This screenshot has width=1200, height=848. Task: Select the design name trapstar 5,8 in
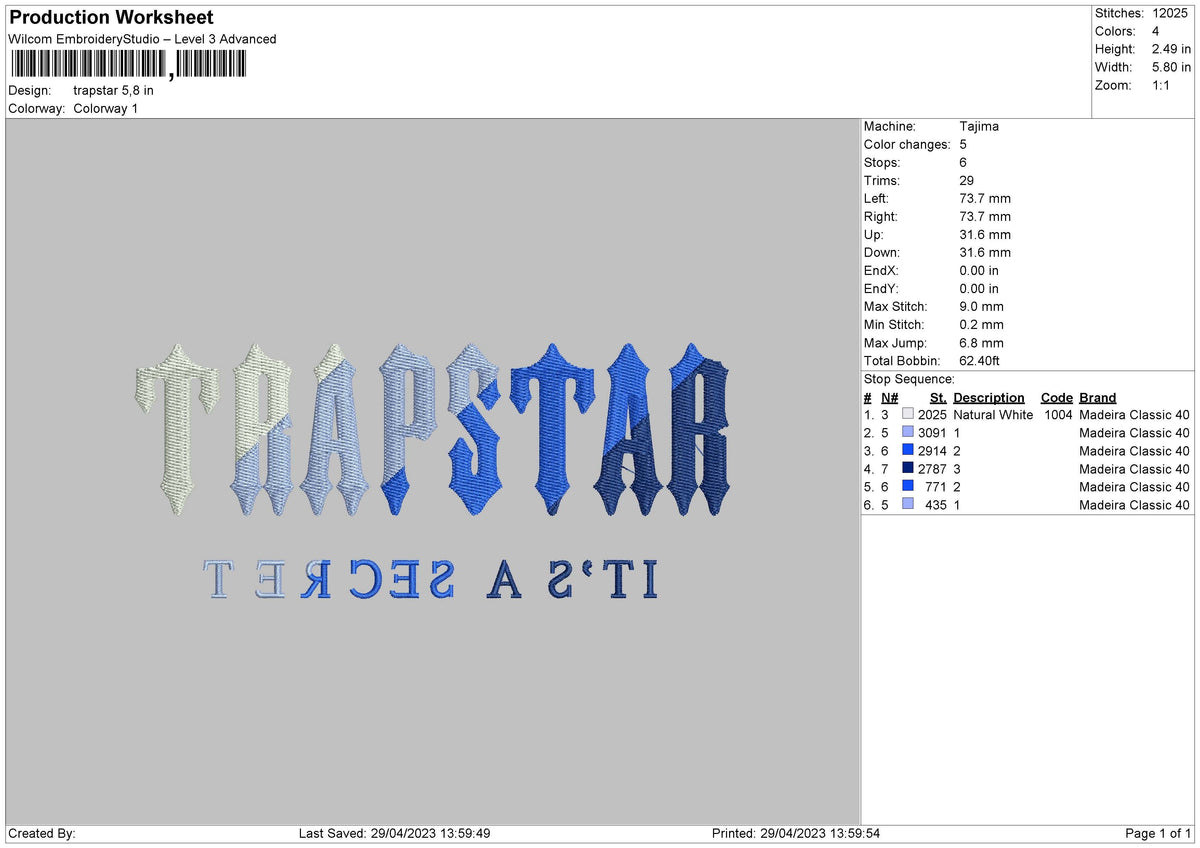(x=114, y=89)
